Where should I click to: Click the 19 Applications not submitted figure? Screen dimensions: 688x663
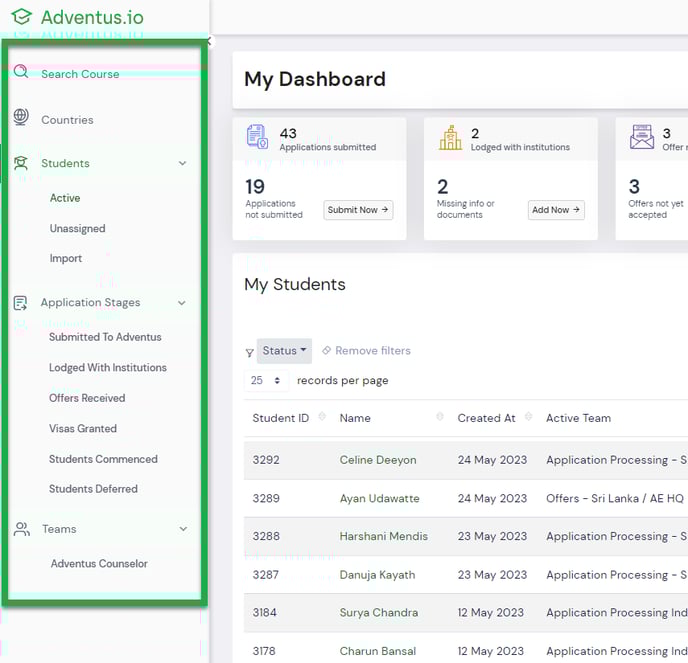255,187
